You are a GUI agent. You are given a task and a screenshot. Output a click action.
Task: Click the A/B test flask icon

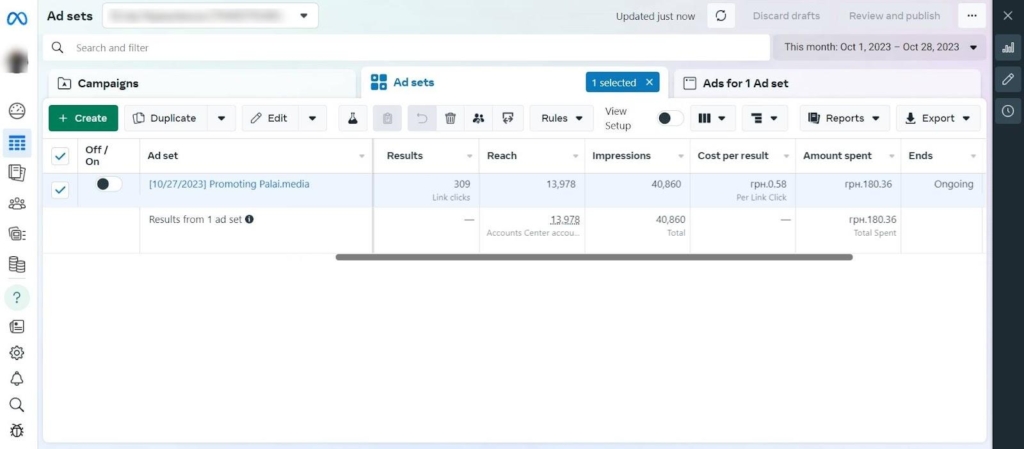pyautogui.click(x=352, y=118)
